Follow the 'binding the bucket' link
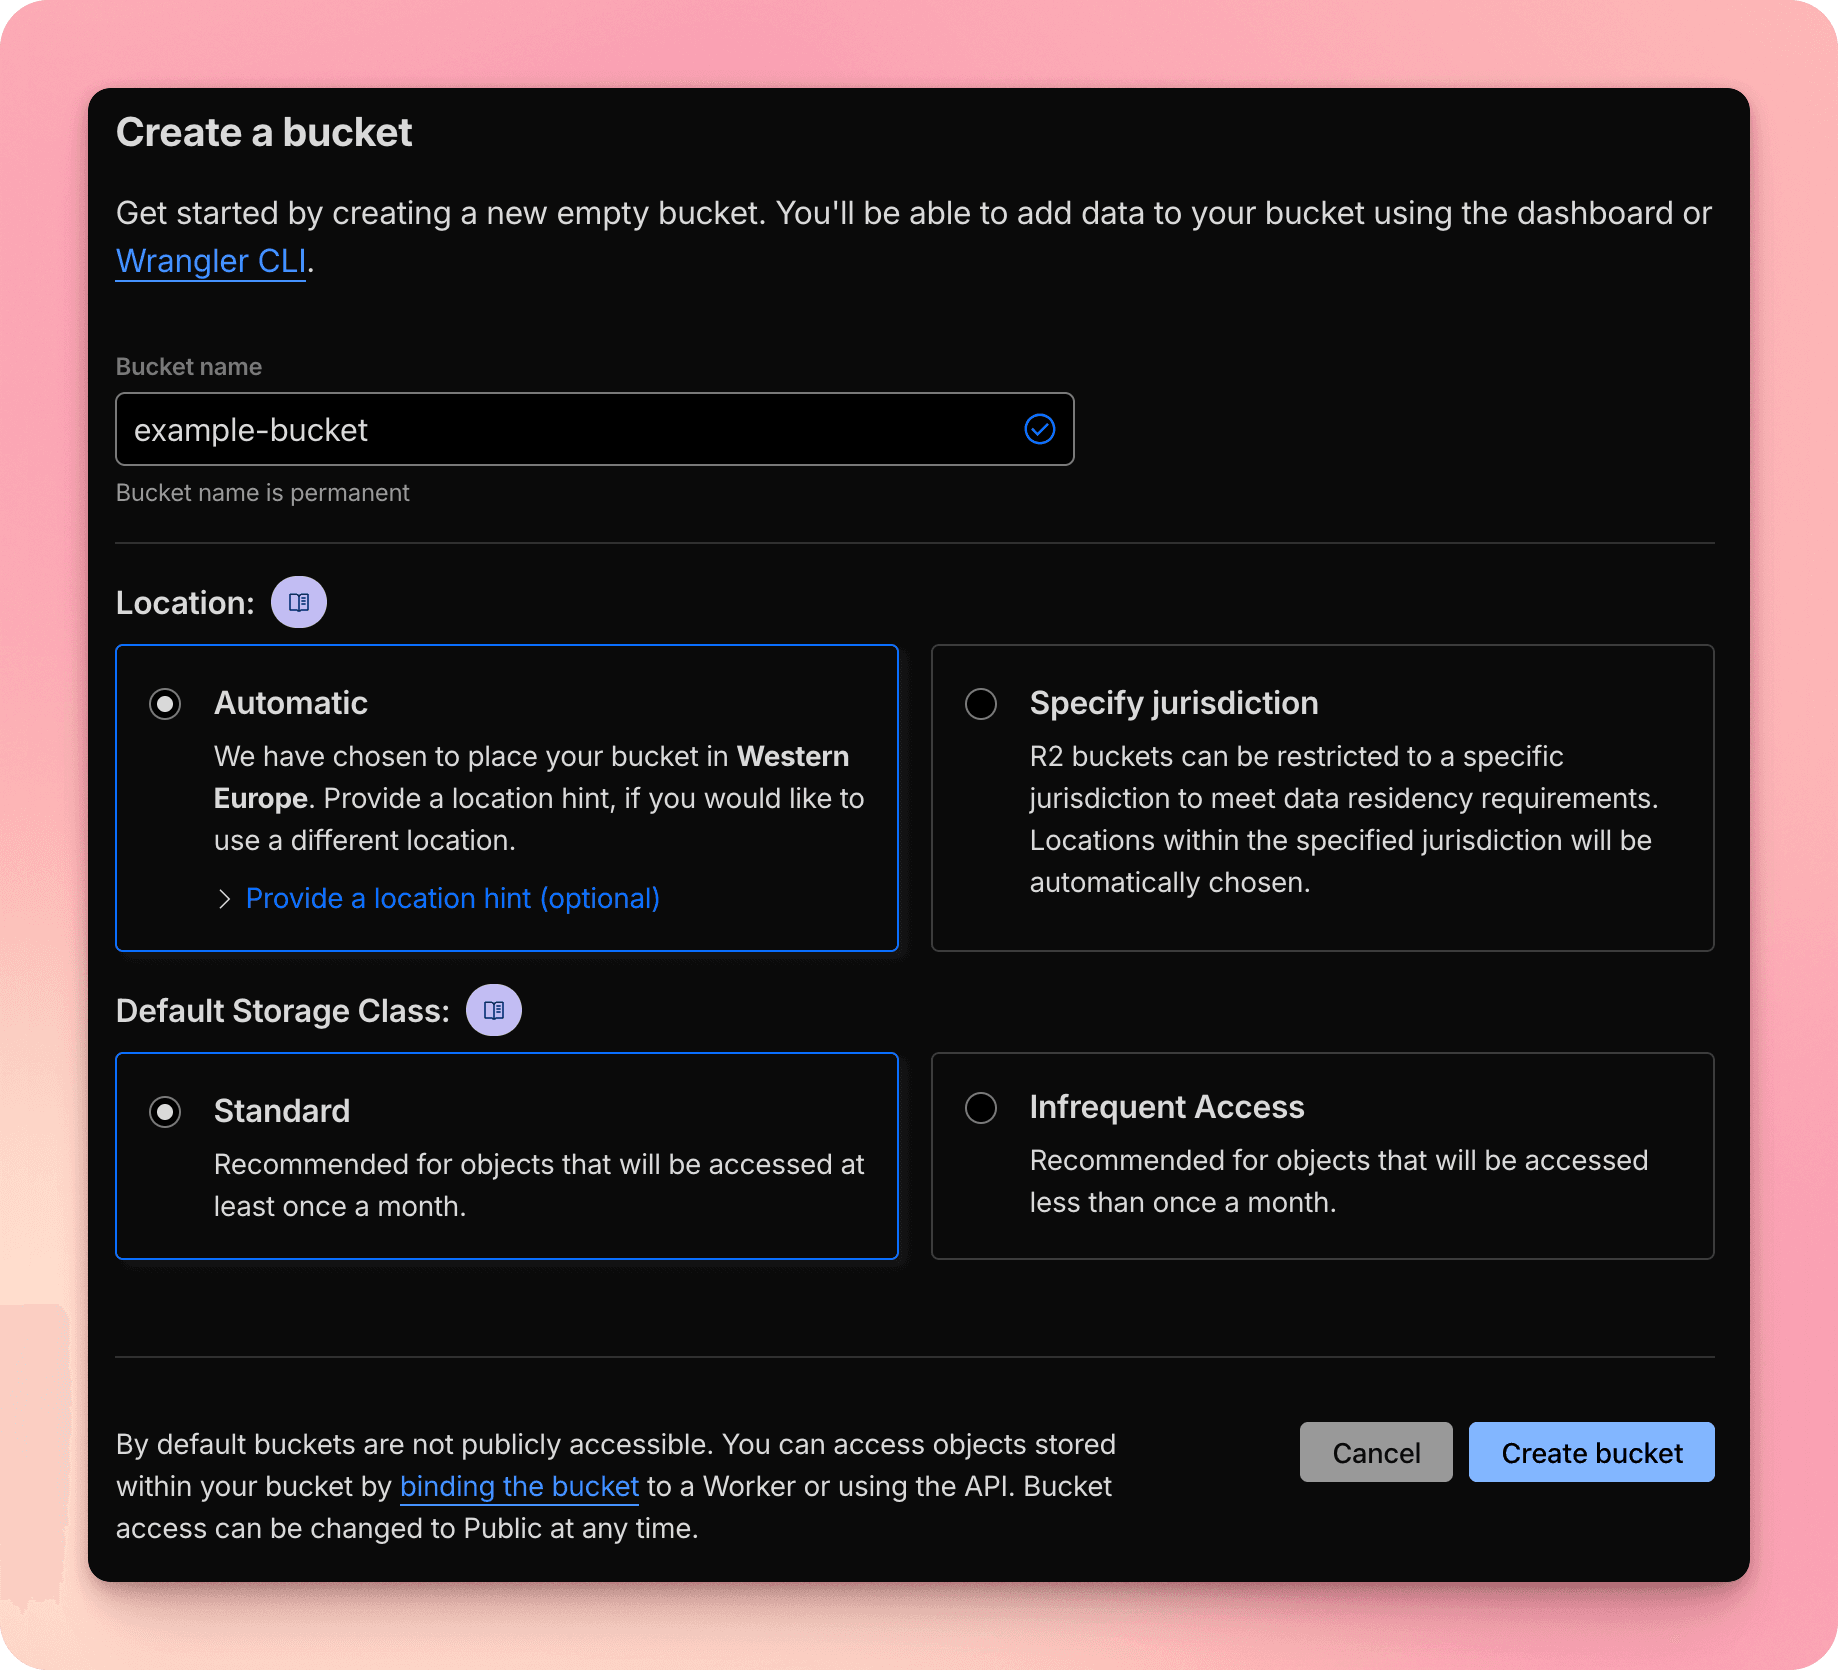The image size is (1838, 1670). [x=519, y=1487]
